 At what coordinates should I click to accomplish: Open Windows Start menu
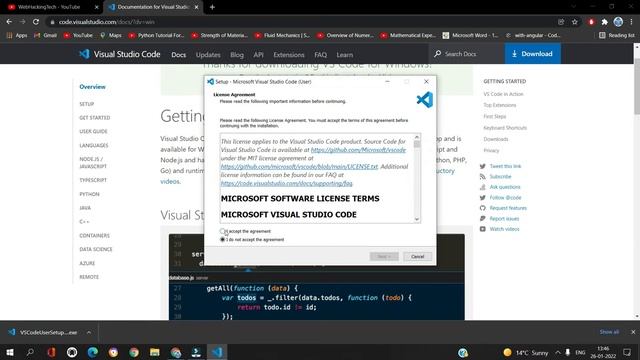9,352
